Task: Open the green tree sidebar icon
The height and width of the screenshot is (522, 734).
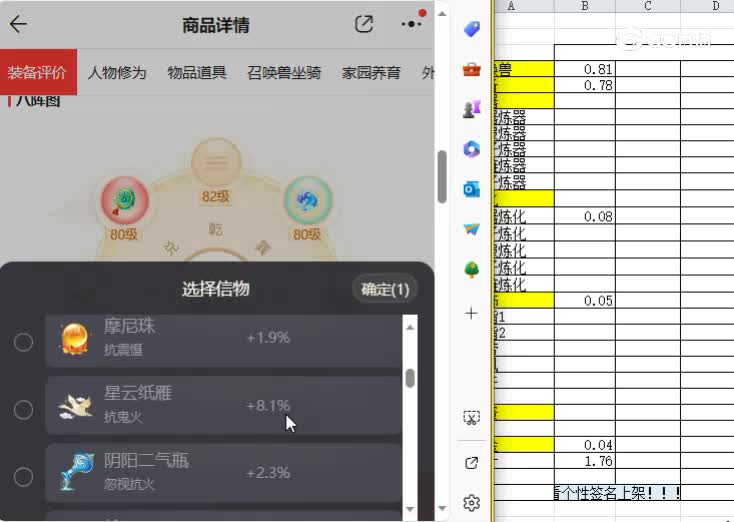Action: tap(472, 270)
